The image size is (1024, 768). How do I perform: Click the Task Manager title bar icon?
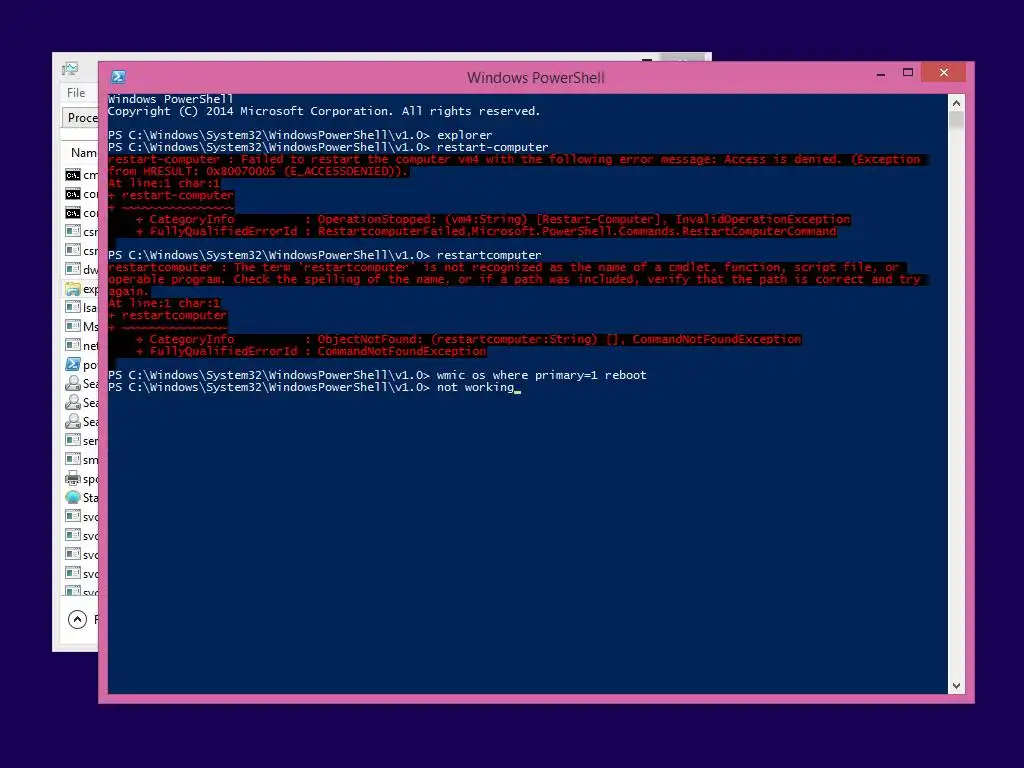coord(70,68)
